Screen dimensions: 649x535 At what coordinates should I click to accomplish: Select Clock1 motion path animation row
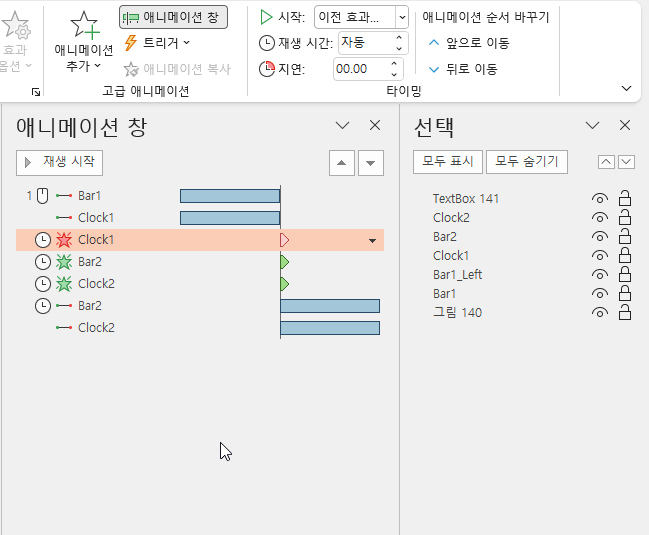point(200,218)
